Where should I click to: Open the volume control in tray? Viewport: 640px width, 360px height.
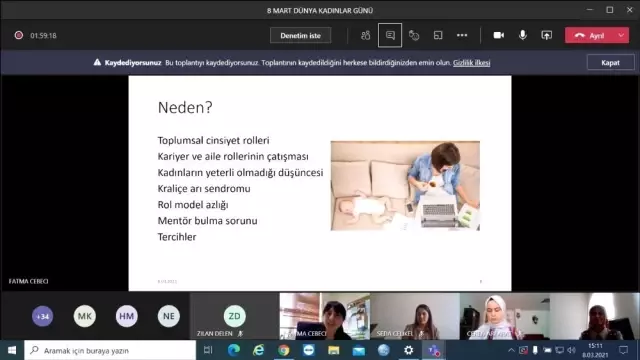click(x=571, y=350)
